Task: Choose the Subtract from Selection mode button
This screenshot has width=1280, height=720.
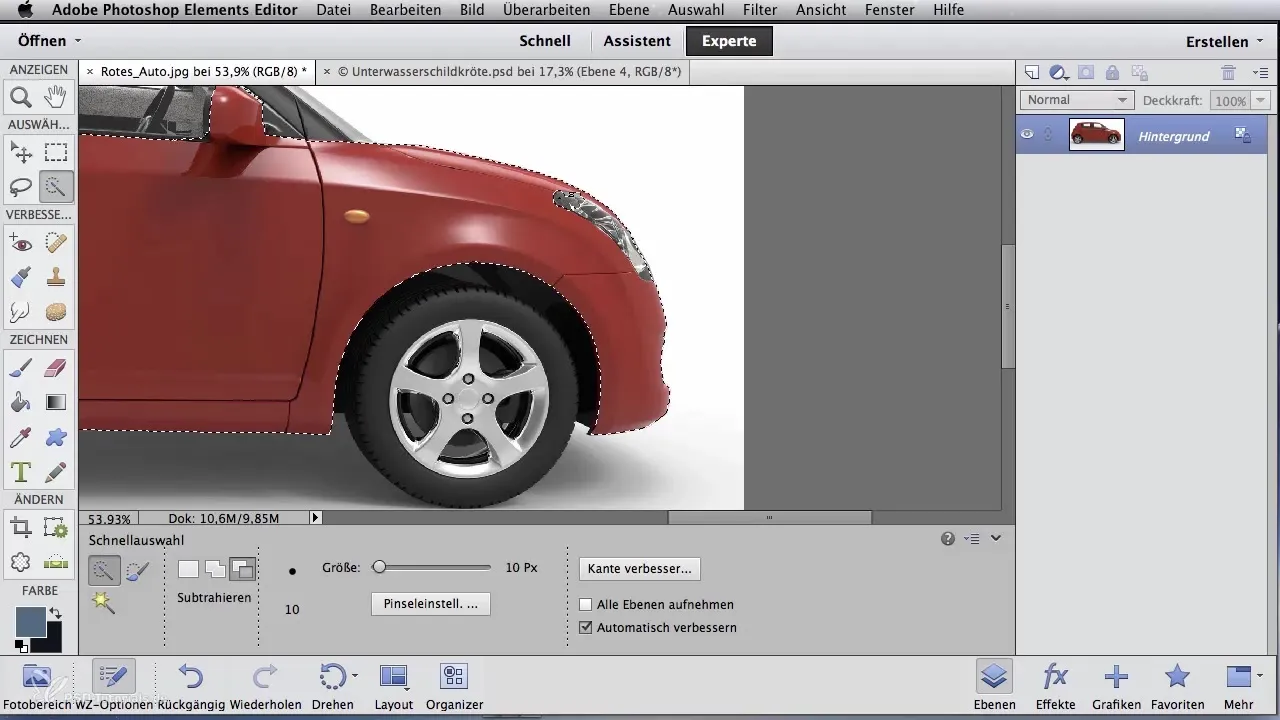Action: pyautogui.click(x=242, y=569)
